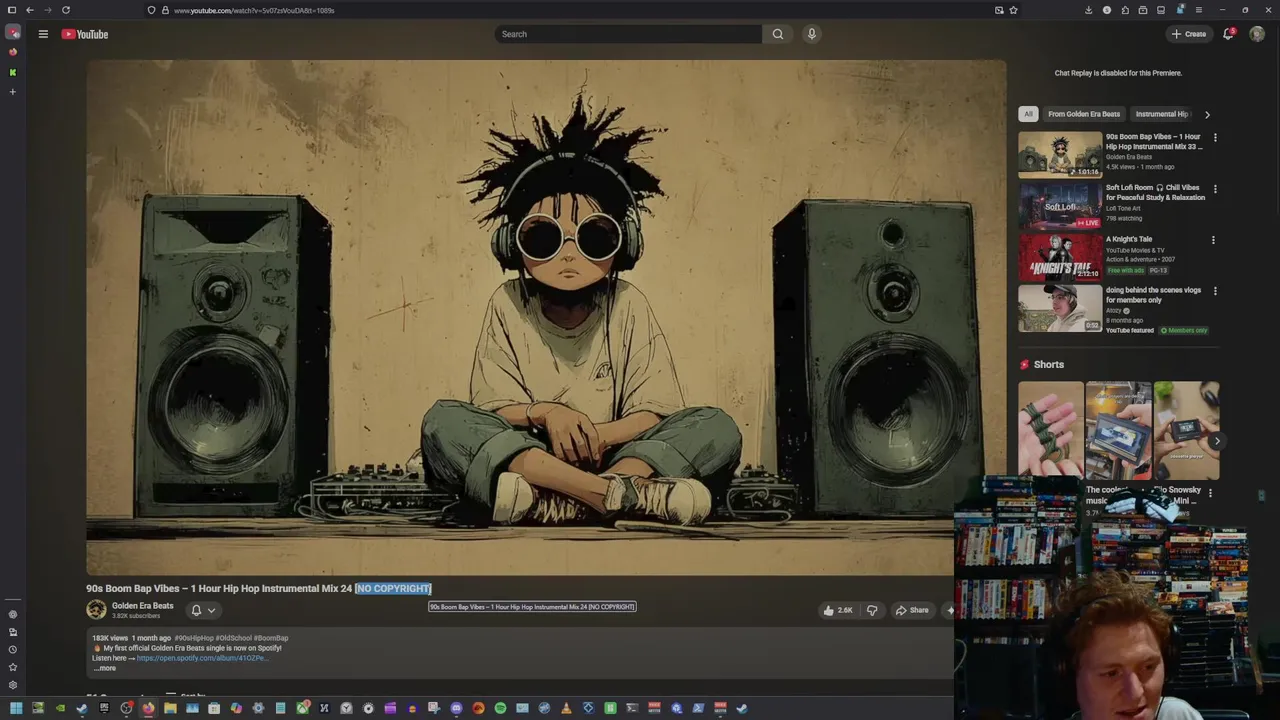Click the sidebar history clock icon
This screenshot has height=720, width=1280.
click(x=13, y=649)
